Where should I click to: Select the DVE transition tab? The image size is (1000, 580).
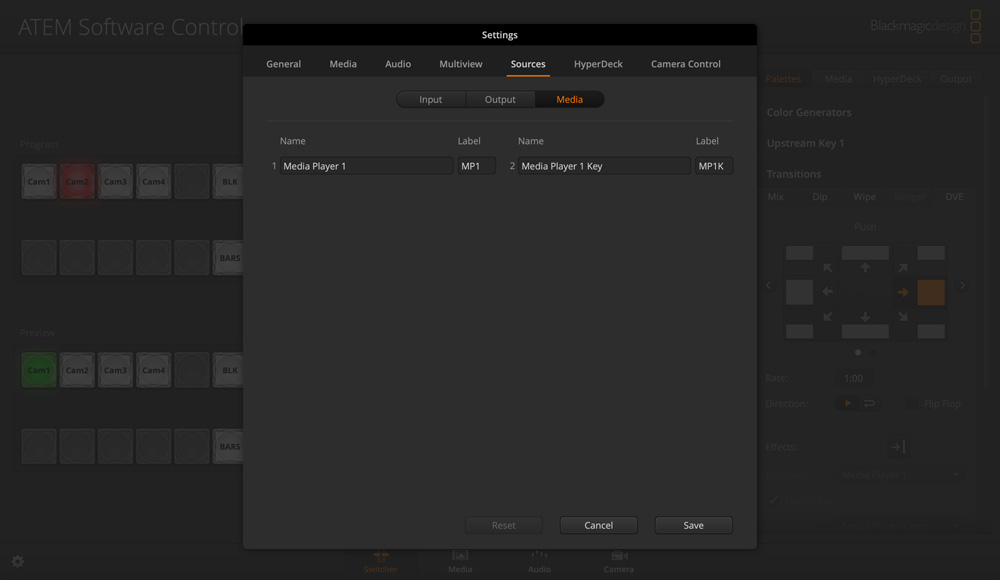click(x=954, y=197)
